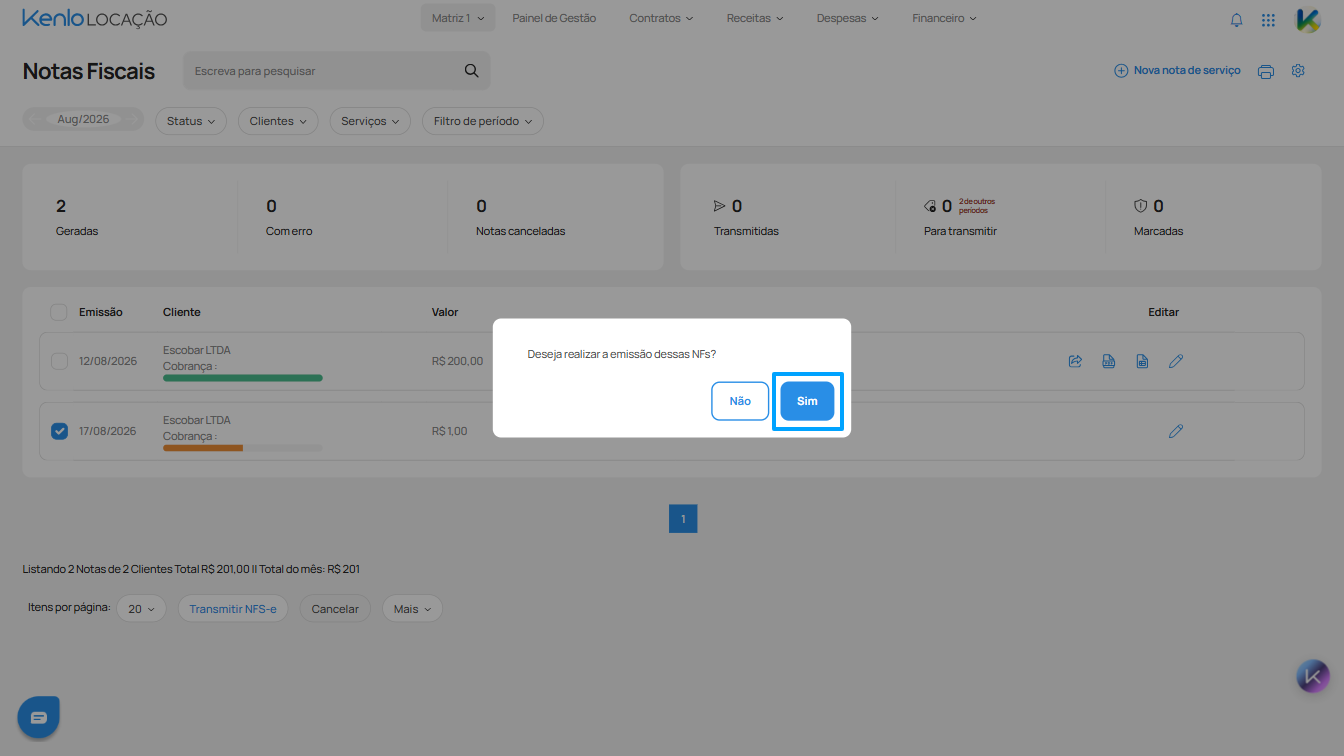The image size is (1344, 756).
Task: Open the Despesas menu
Action: point(848,18)
